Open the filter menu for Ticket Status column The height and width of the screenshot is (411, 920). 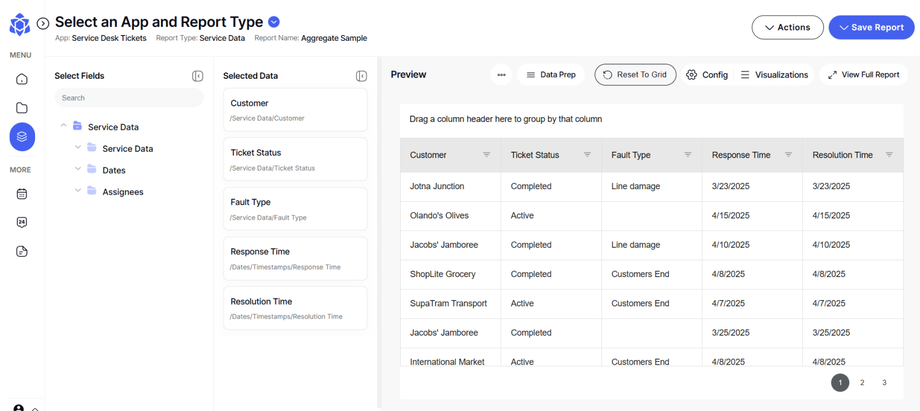point(587,155)
